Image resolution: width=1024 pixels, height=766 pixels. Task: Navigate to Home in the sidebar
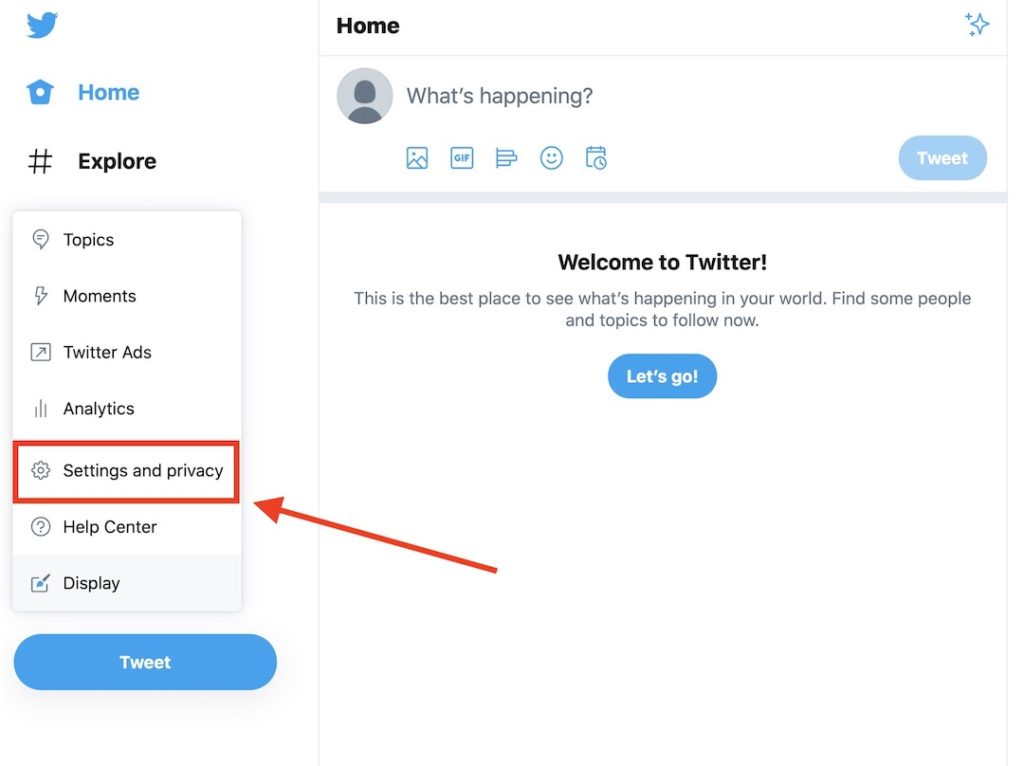108,92
